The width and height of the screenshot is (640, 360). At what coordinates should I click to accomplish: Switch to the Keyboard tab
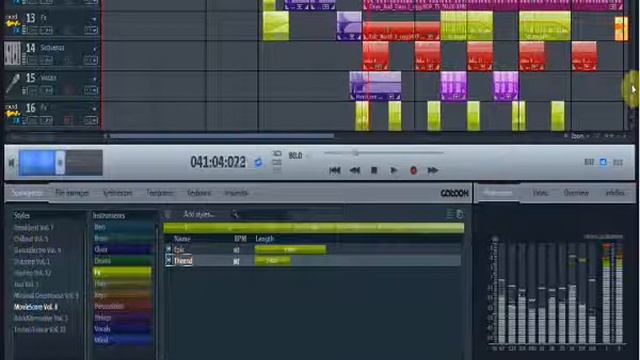[199, 193]
